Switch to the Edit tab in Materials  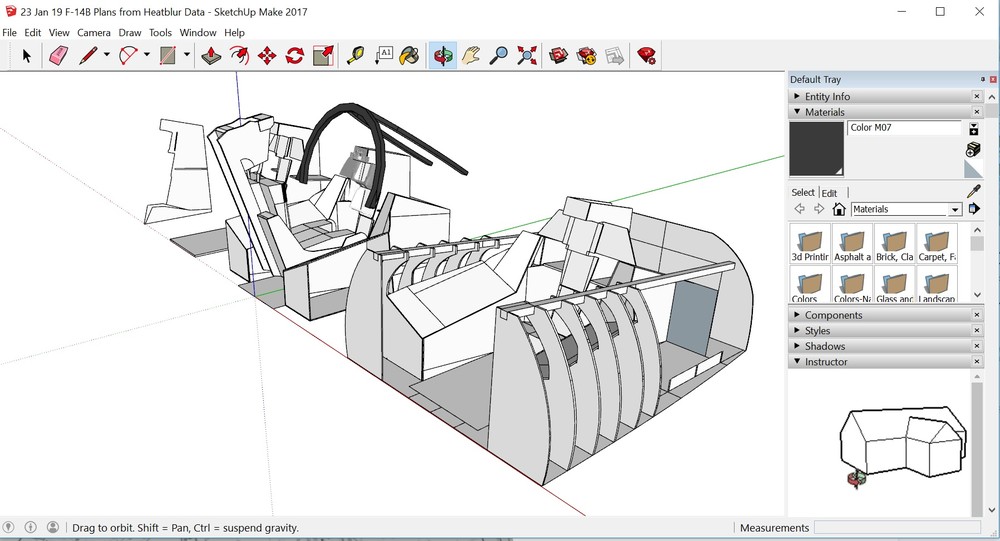(x=829, y=193)
